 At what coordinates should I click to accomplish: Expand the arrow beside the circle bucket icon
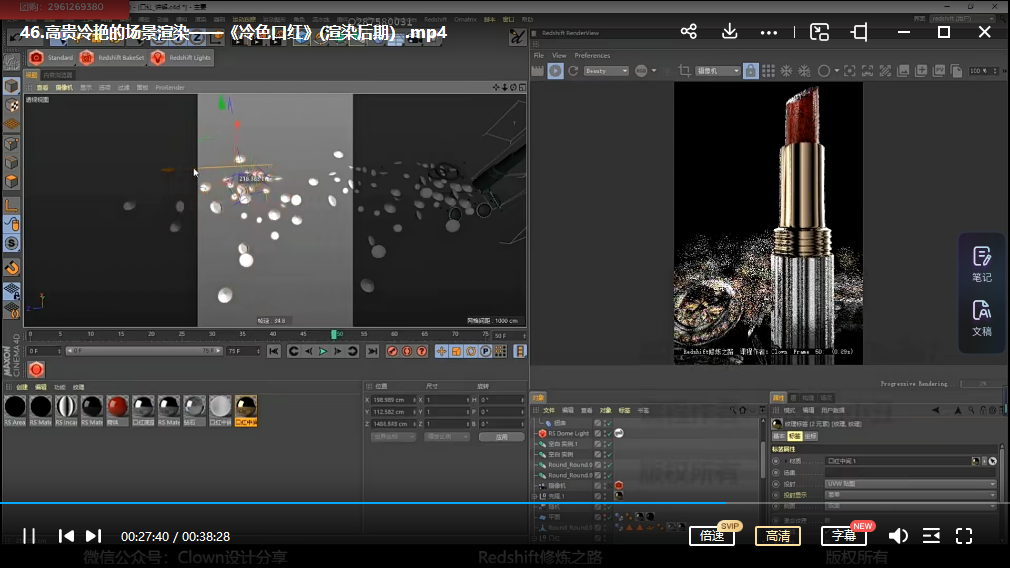(x=837, y=71)
